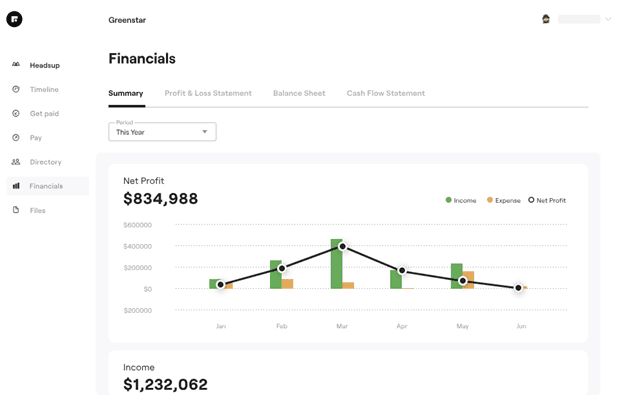Click the user avatar icon

[x=546, y=19]
